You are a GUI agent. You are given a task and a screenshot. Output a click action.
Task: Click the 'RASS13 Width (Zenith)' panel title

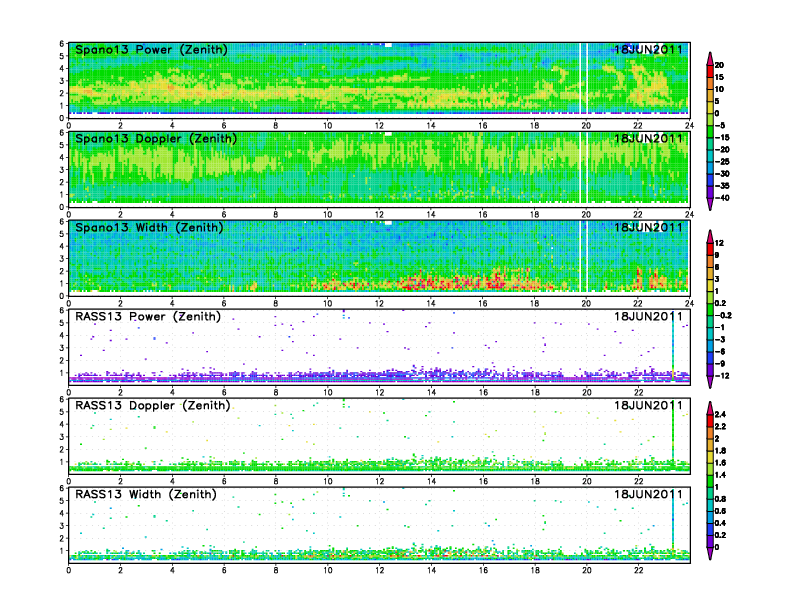coord(145,494)
